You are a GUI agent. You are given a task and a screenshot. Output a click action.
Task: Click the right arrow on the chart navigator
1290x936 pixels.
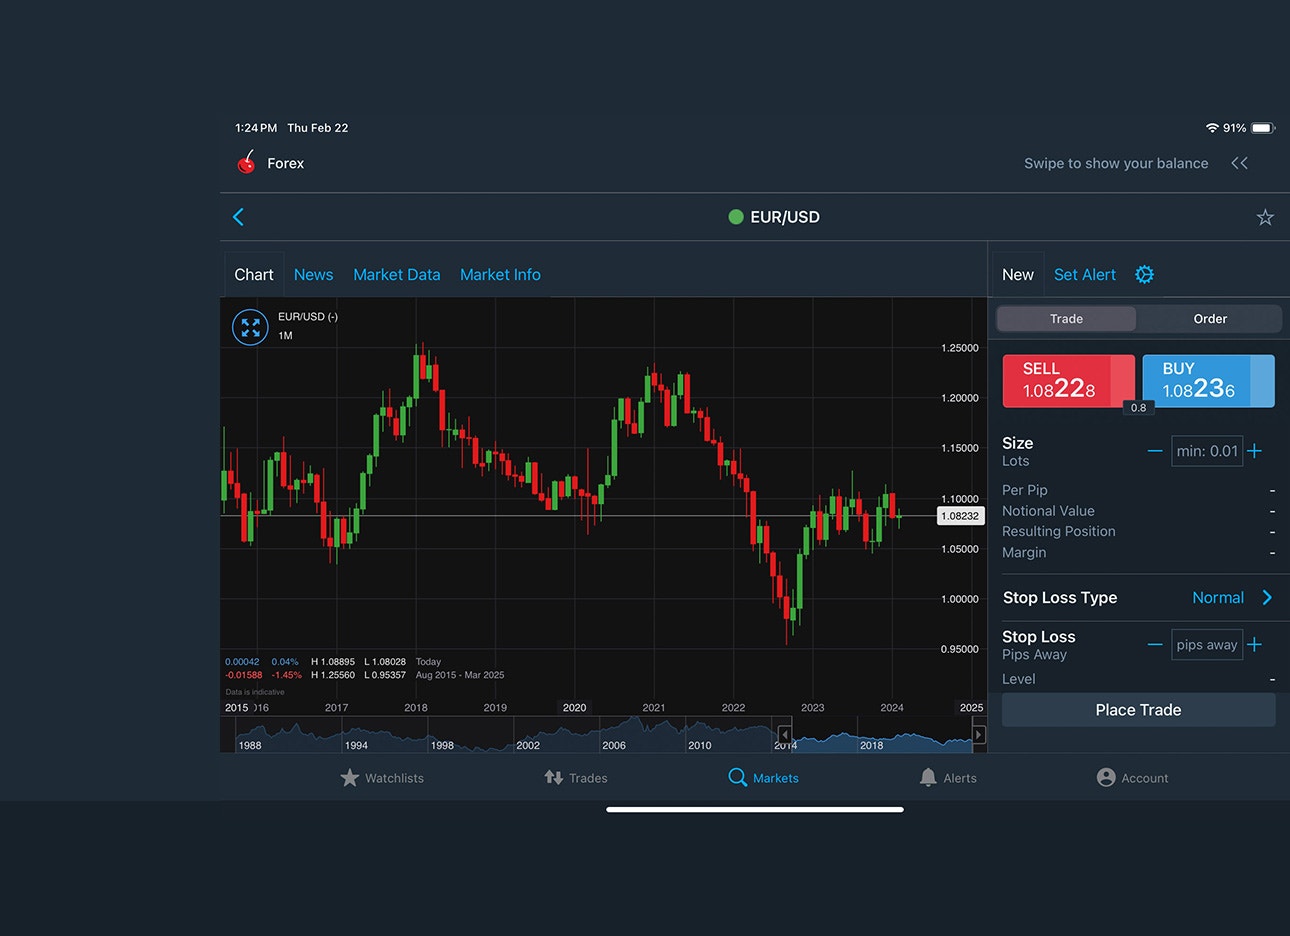pyautogui.click(x=978, y=734)
